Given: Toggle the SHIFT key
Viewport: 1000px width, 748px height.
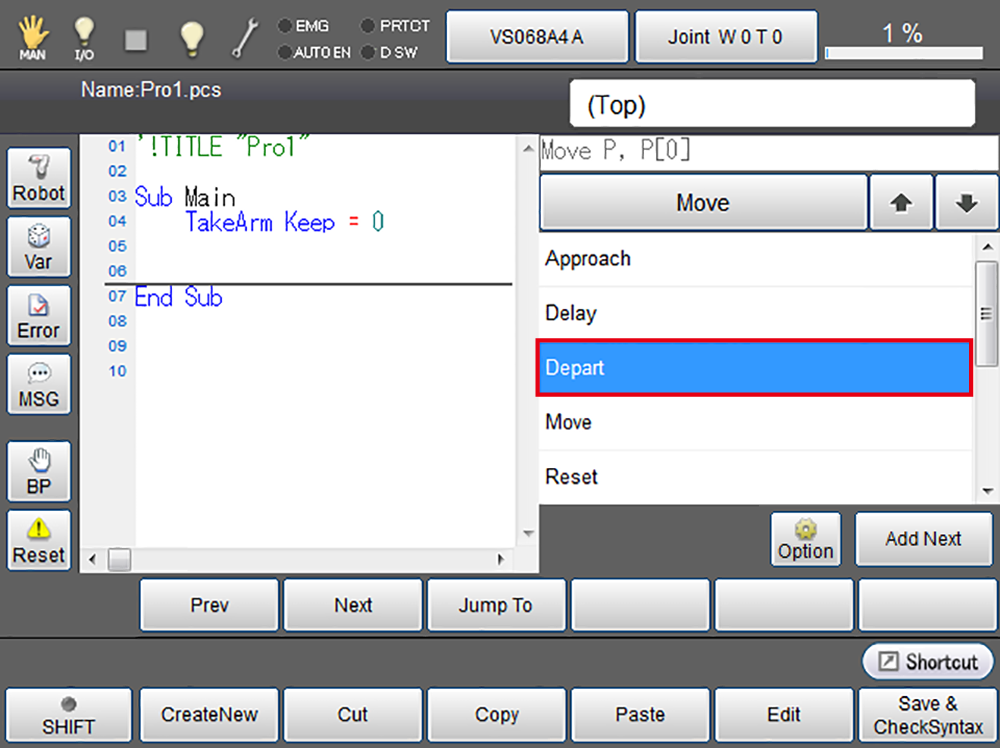Looking at the screenshot, I should (x=68, y=716).
